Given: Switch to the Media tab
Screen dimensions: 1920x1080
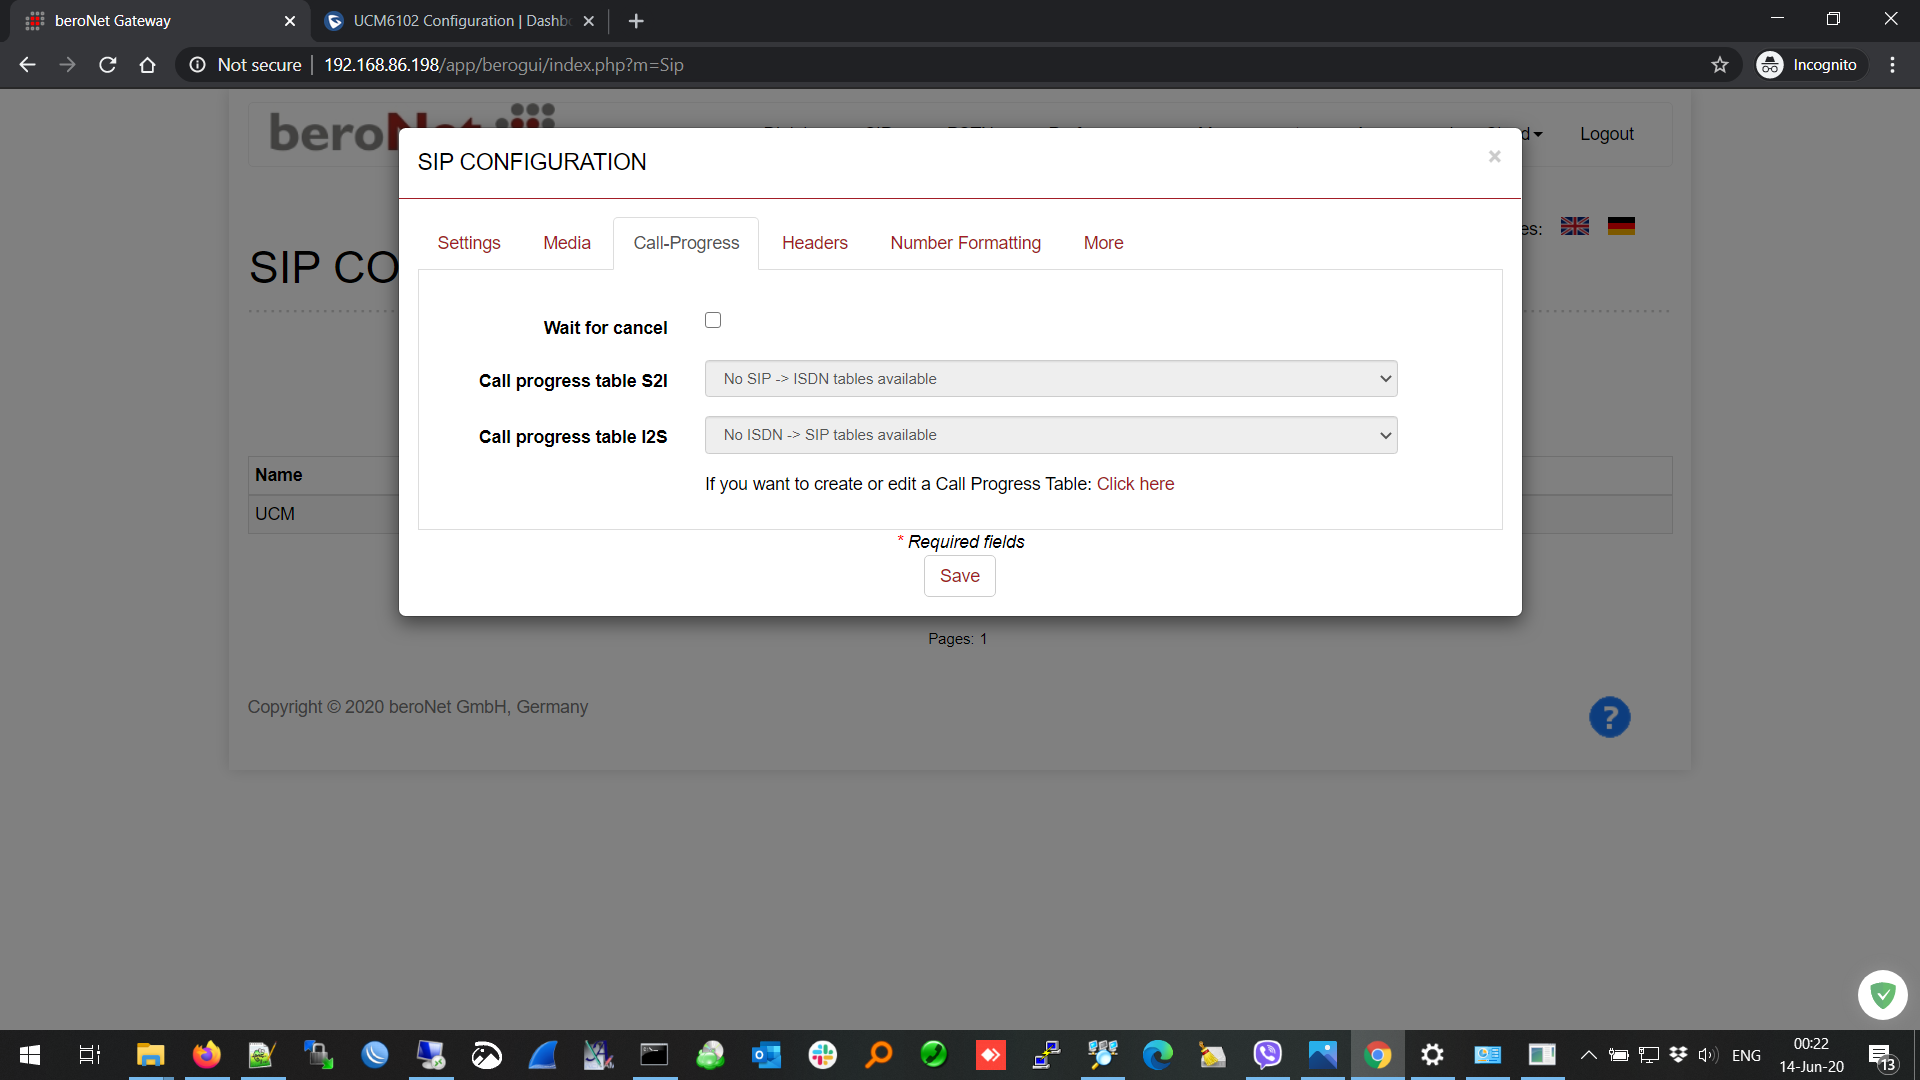Looking at the screenshot, I should (x=566, y=243).
